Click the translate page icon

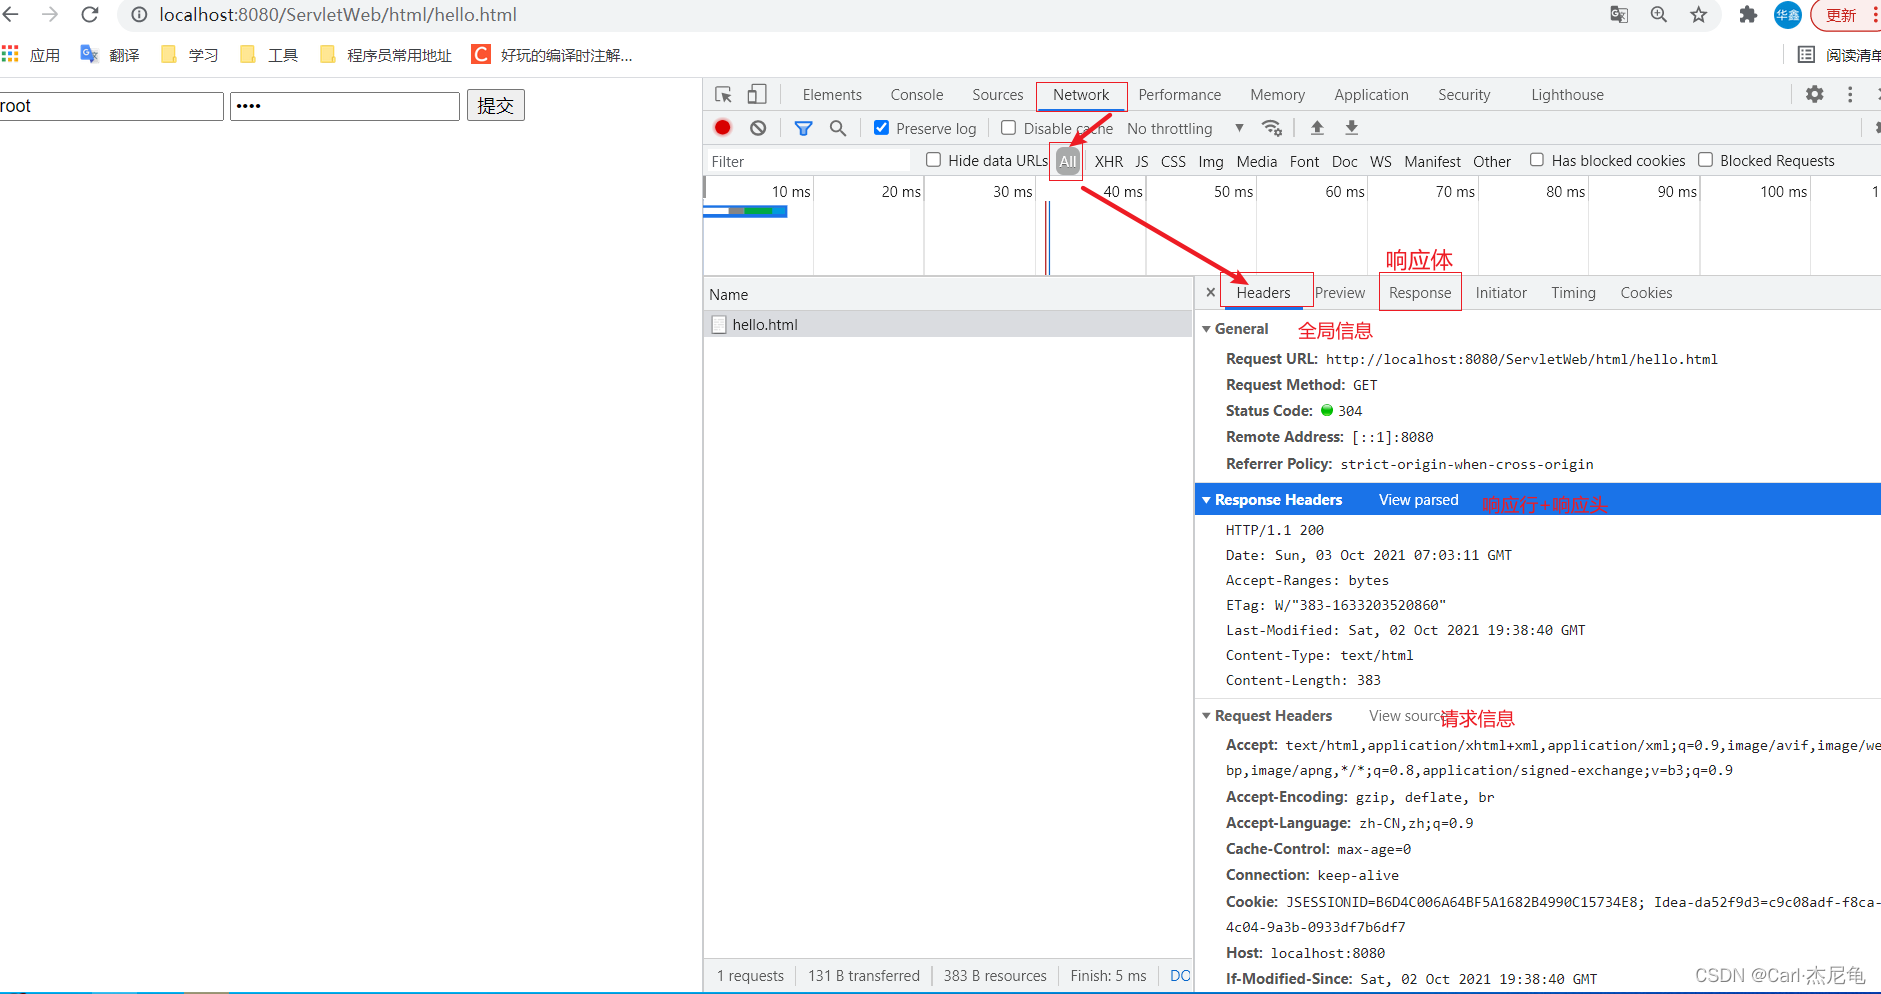(x=1619, y=14)
